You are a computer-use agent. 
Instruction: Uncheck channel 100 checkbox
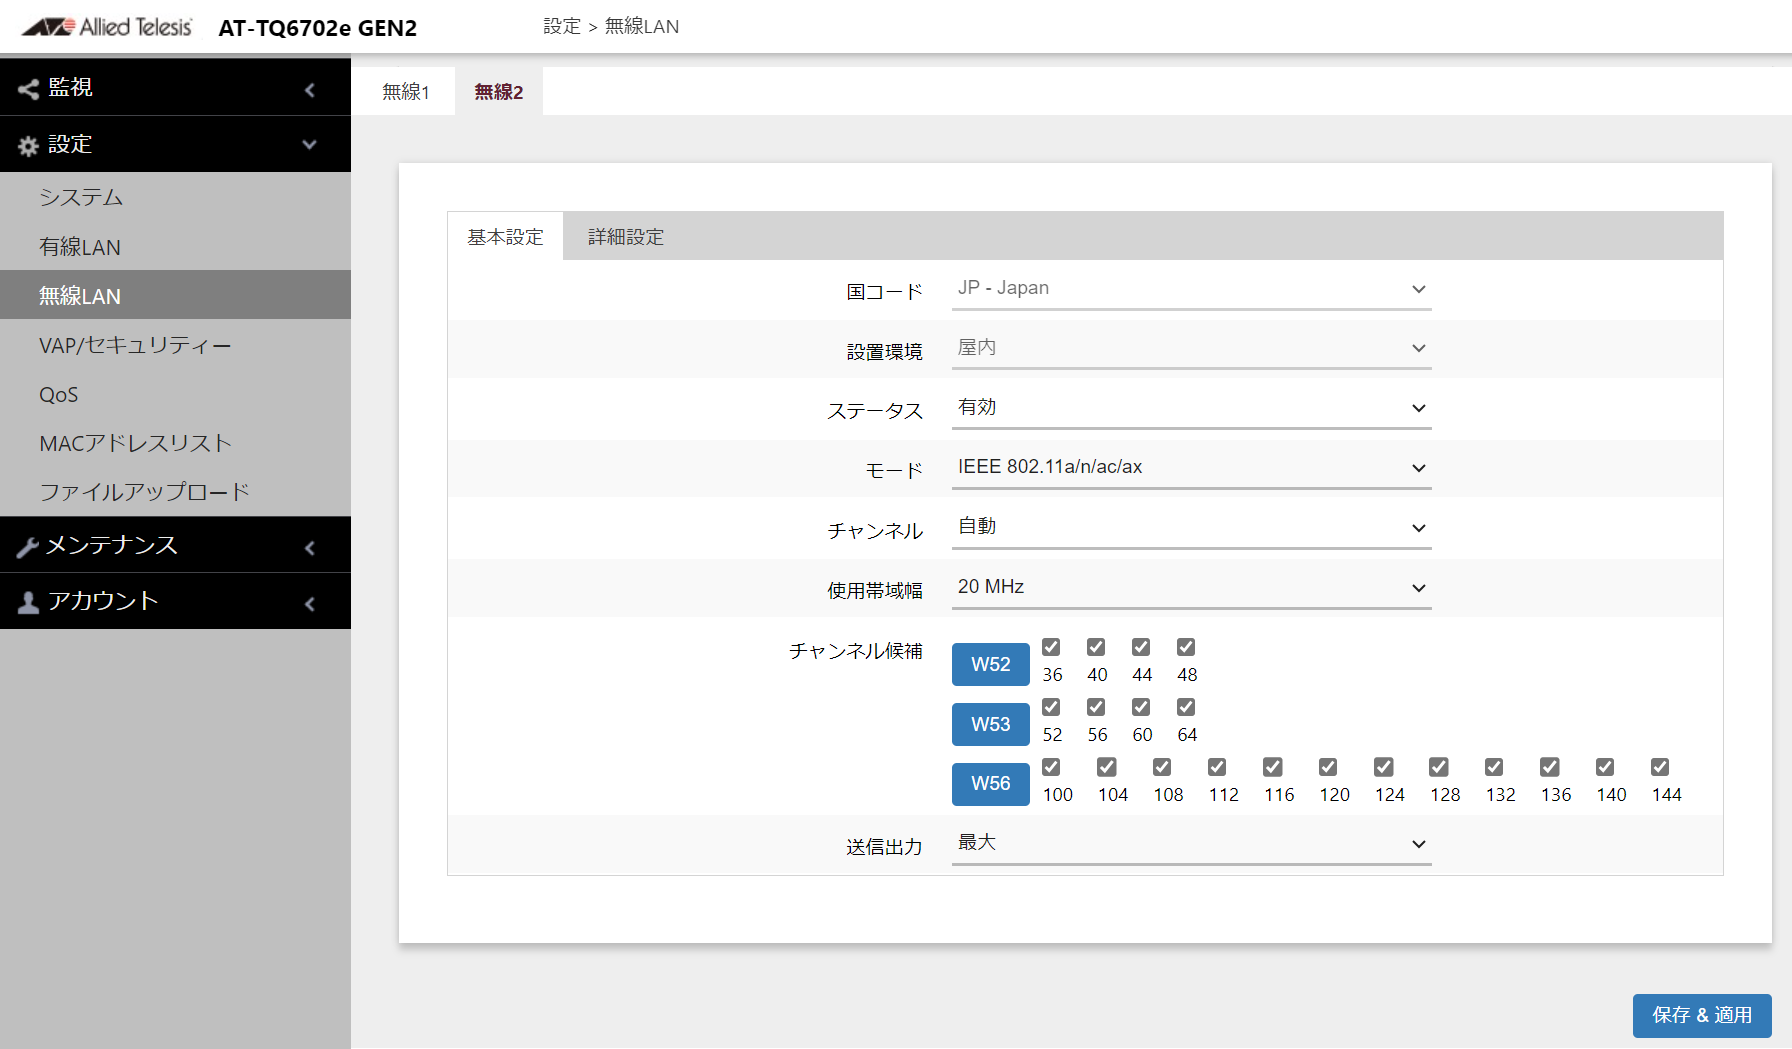pyautogui.click(x=1051, y=767)
